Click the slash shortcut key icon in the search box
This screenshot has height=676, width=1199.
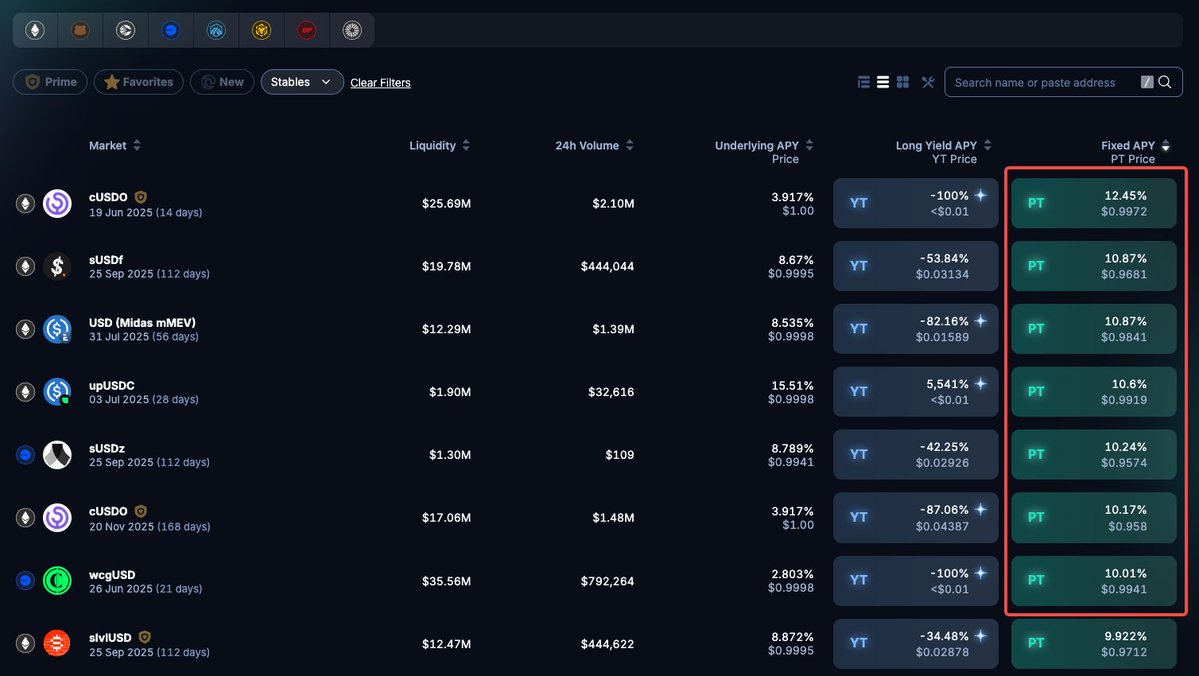click(1147, 82)
